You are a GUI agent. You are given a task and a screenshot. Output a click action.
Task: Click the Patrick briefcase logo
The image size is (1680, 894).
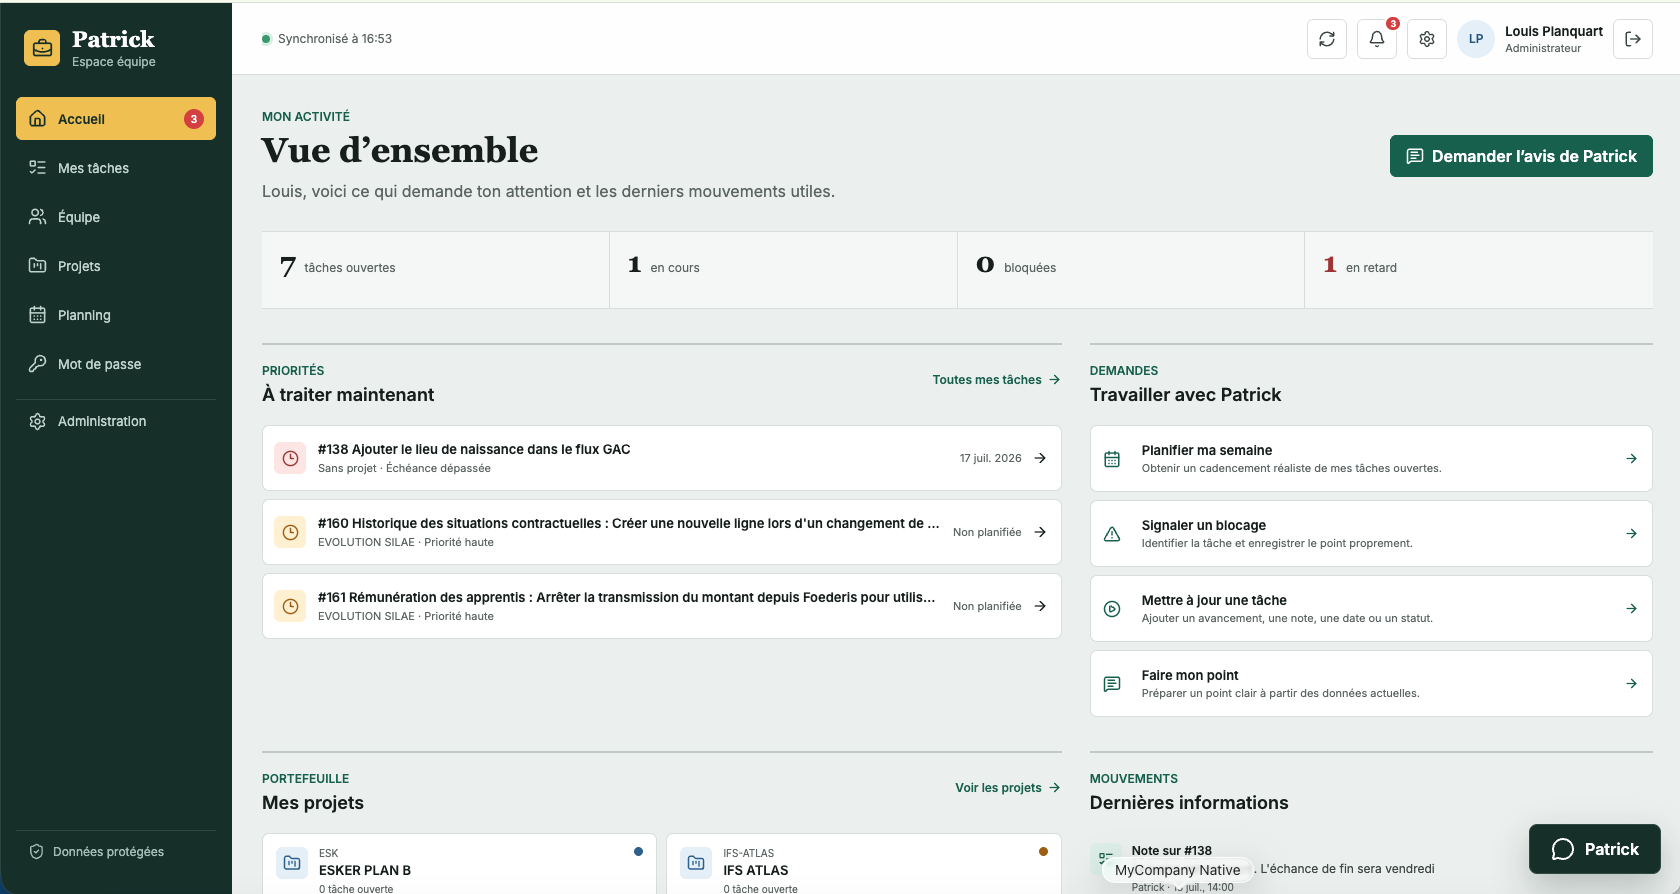pyautogui.click(x=42, y=47)
